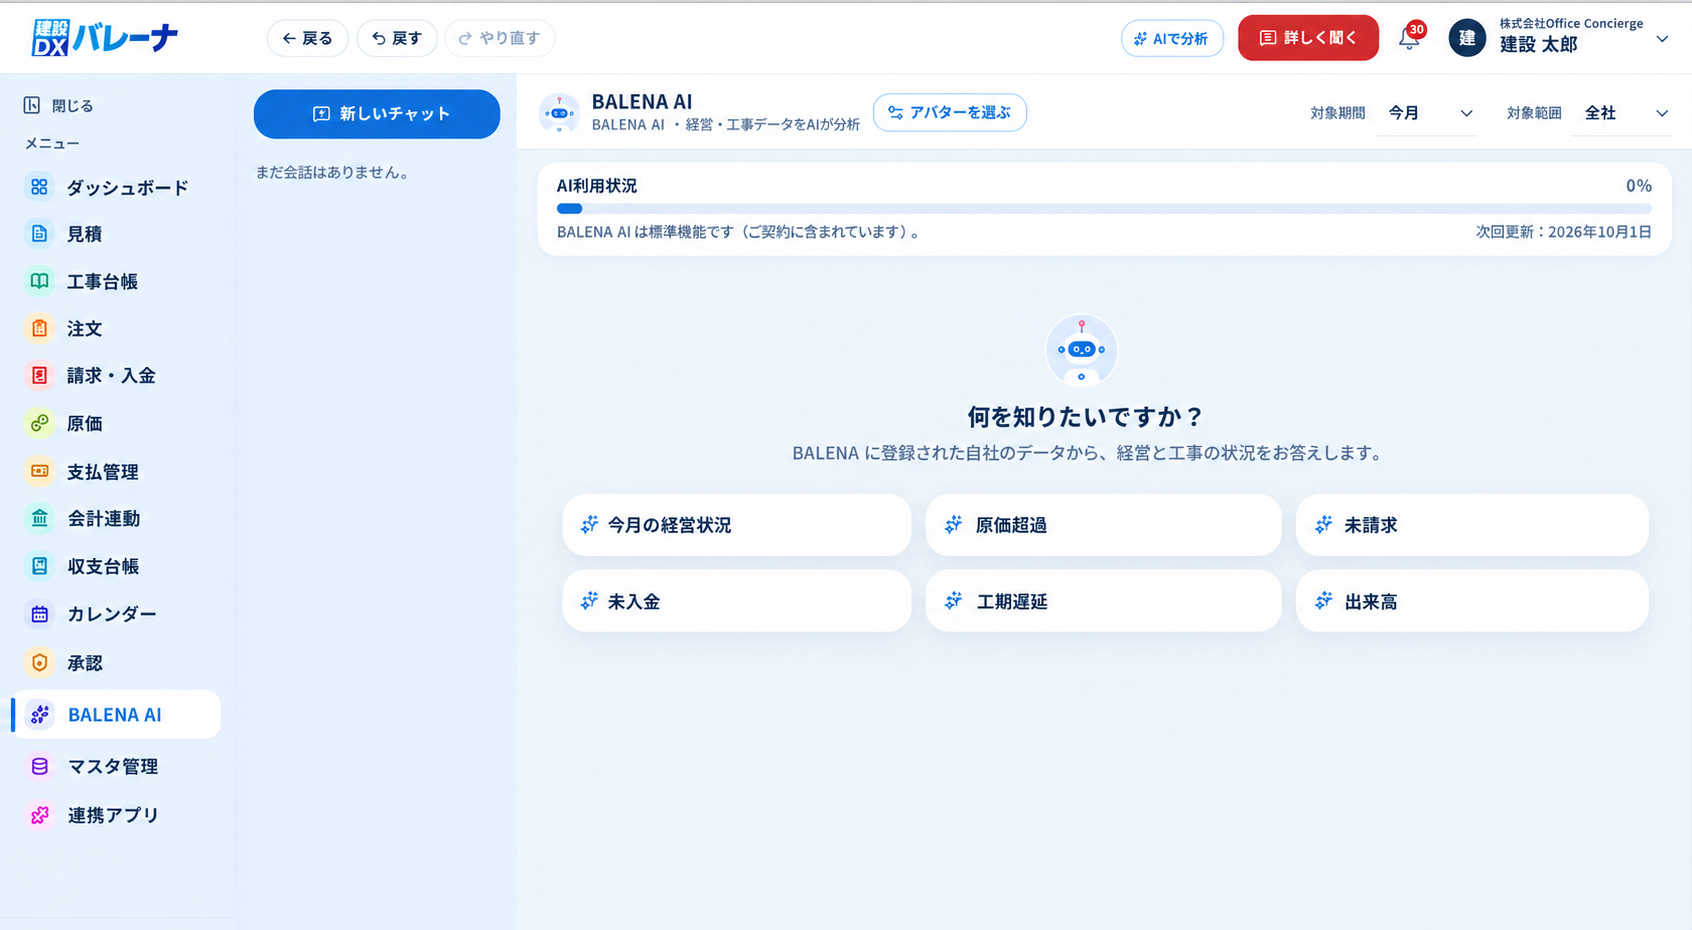The height and width of the screenshot is (930, 1692).
Task: Click the 支払管理 icon
Action: tap(39, 471)
